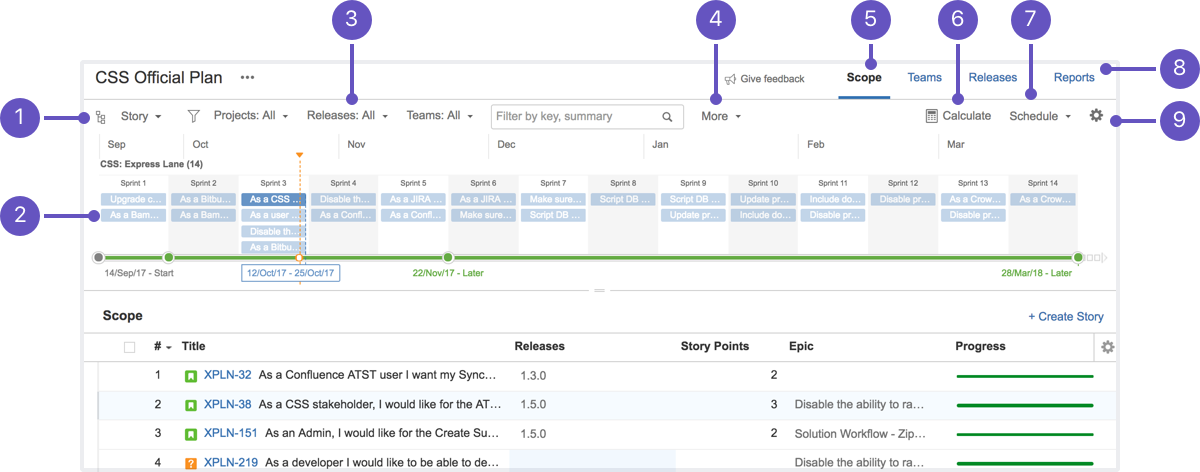Image resolution: width=1200 pixels, height=472 pixels.
Task: Click the green story icon for XPLN-32
Action: 191,376
